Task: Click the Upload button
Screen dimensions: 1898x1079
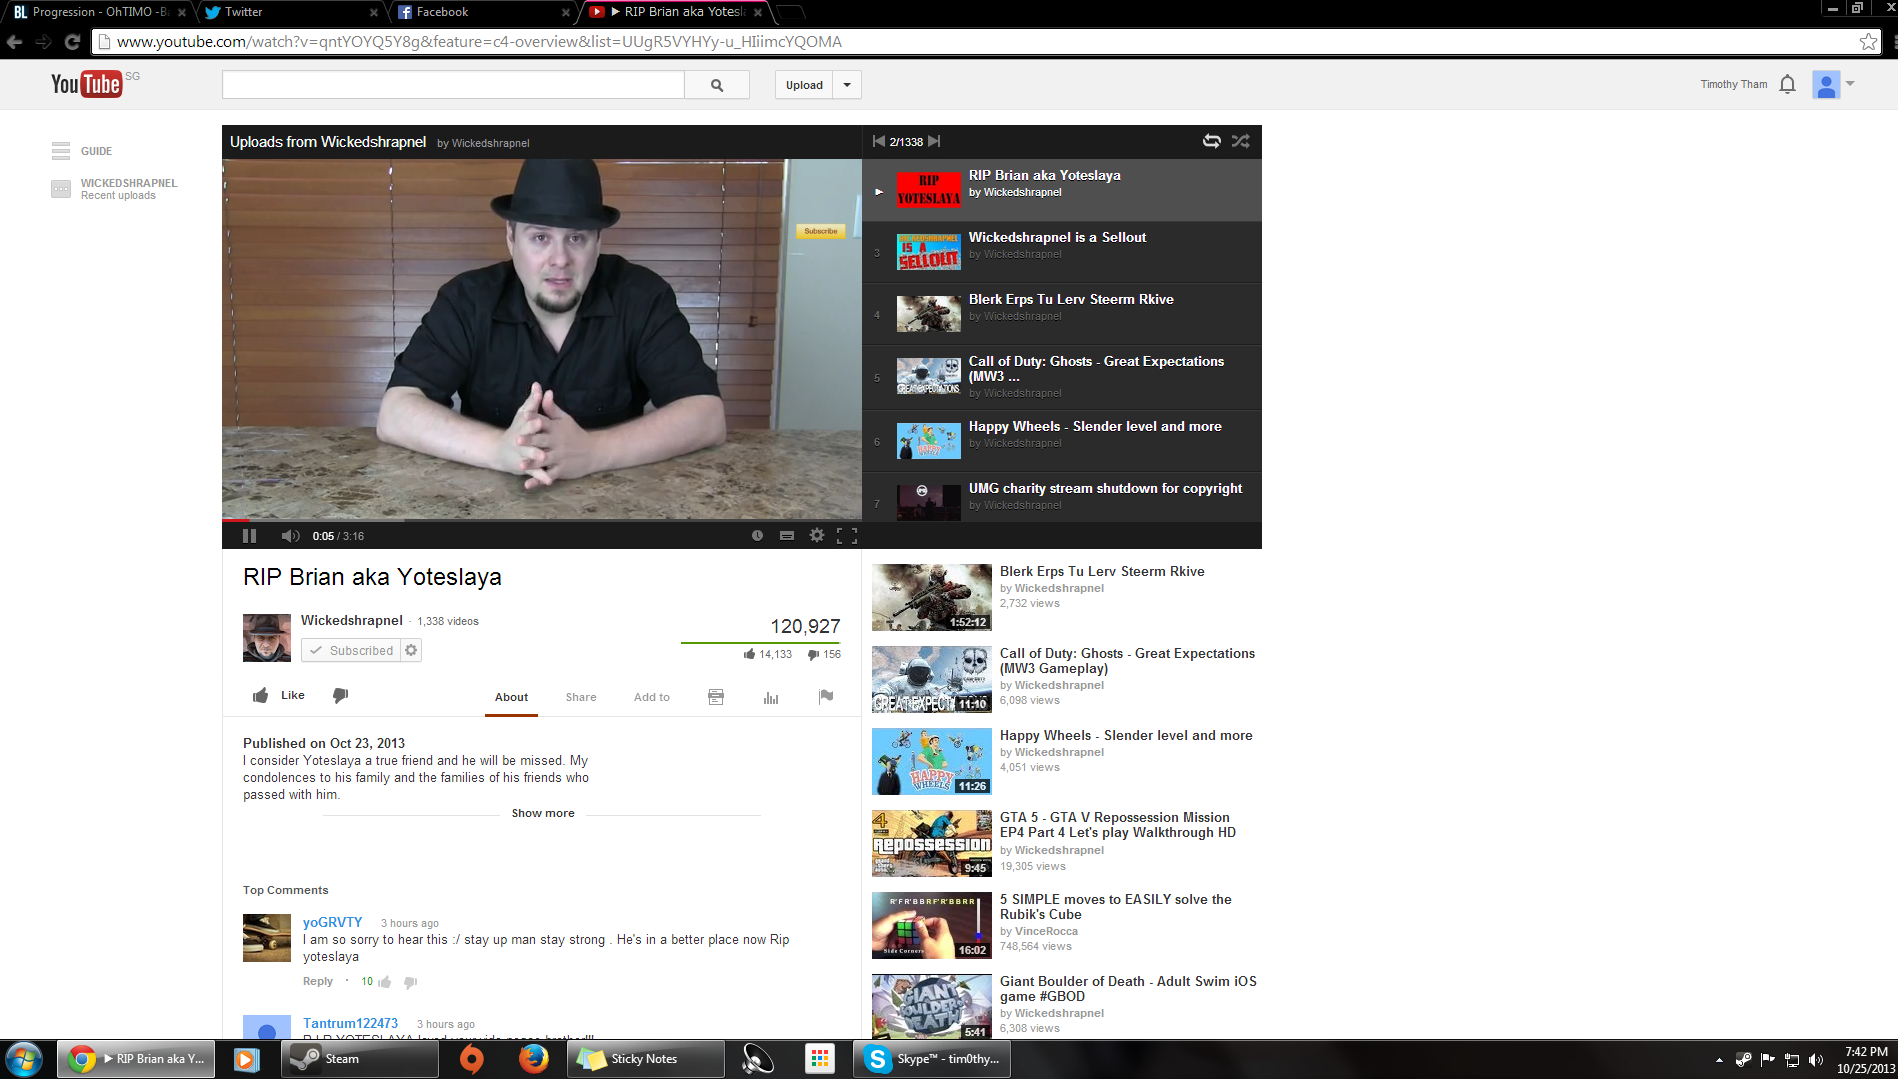Action: 804,85
